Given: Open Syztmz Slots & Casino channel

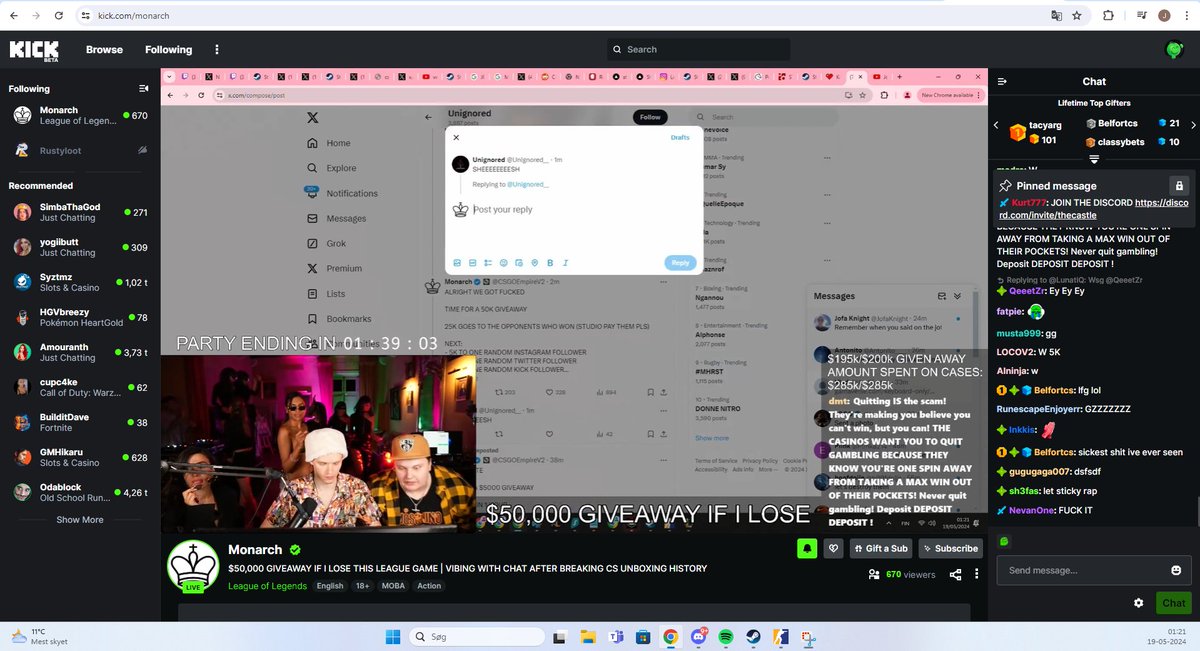Looking at the screenshot, I should [80, 282].
